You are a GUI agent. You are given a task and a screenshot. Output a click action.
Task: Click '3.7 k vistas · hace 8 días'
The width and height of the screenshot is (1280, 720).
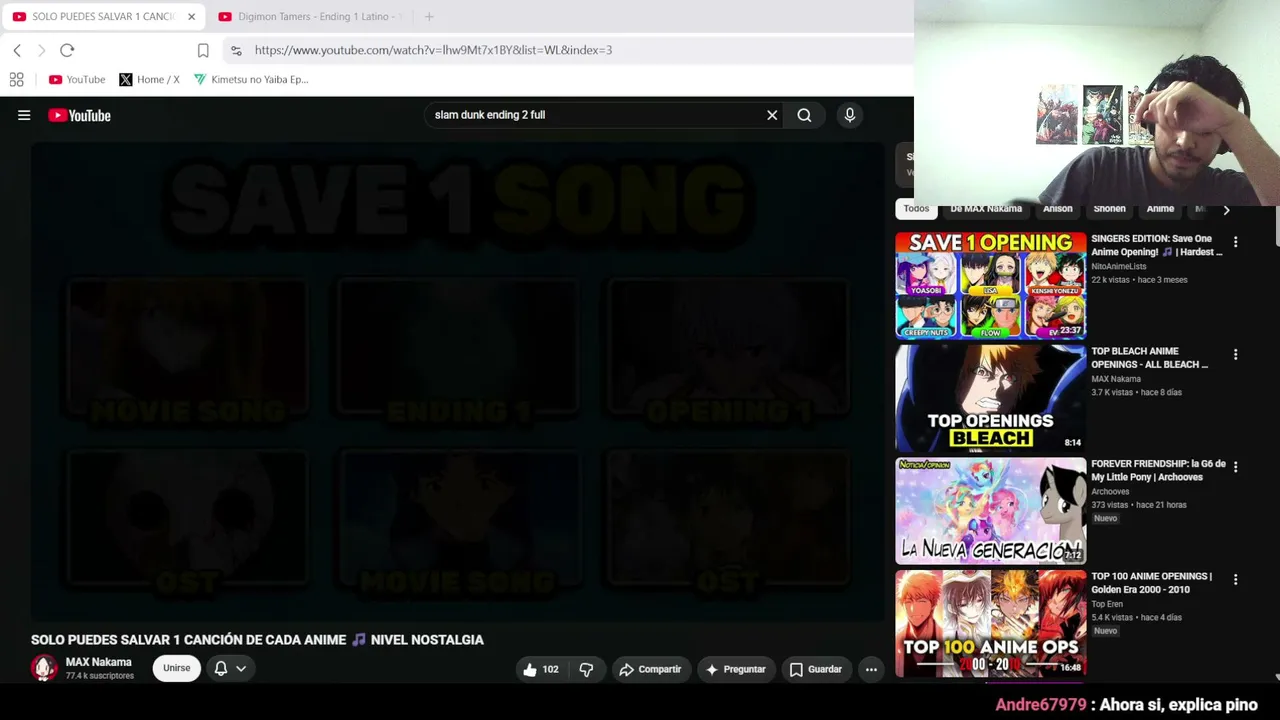1136,392
